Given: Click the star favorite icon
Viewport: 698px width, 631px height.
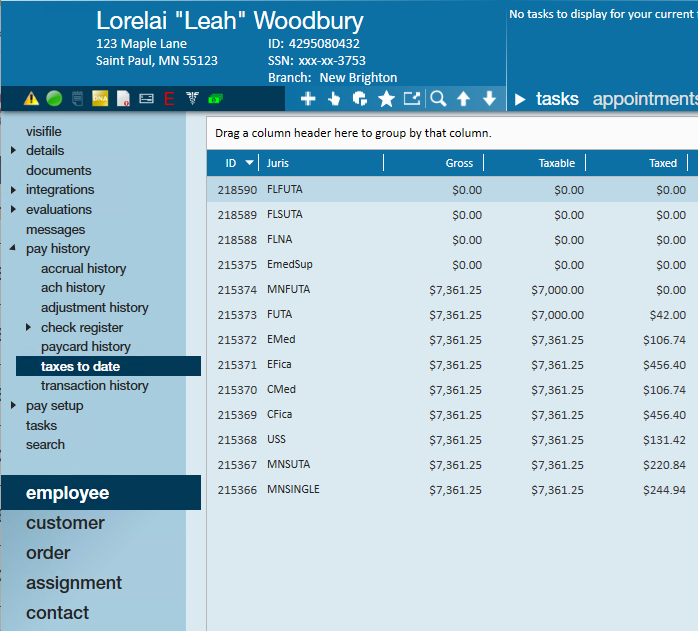Looking at the screenshot, I should (386, 98).
